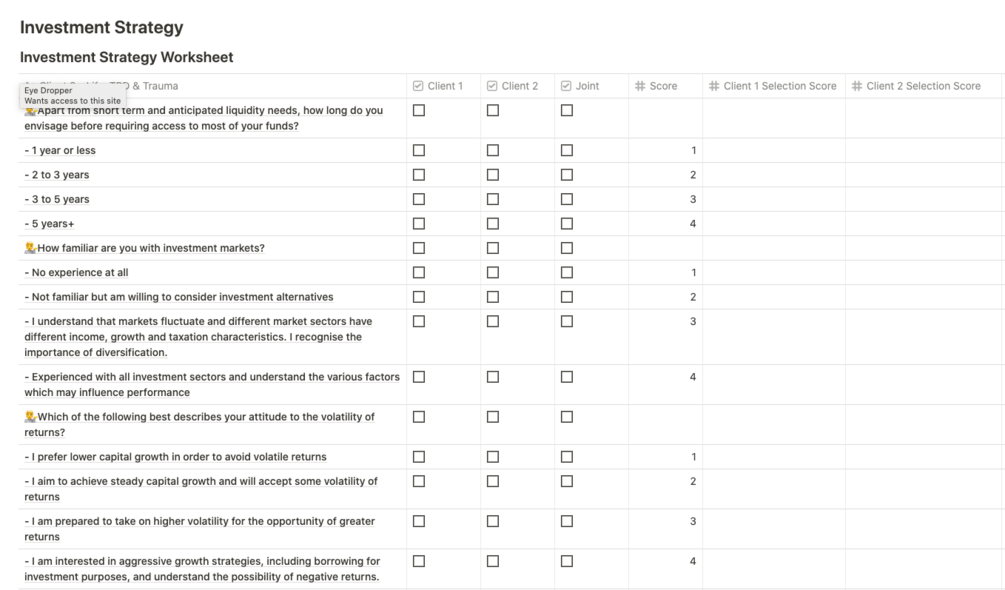Screen dimensions: 1005x590
Task: Open the Joint column header menu
Action: 587,86
